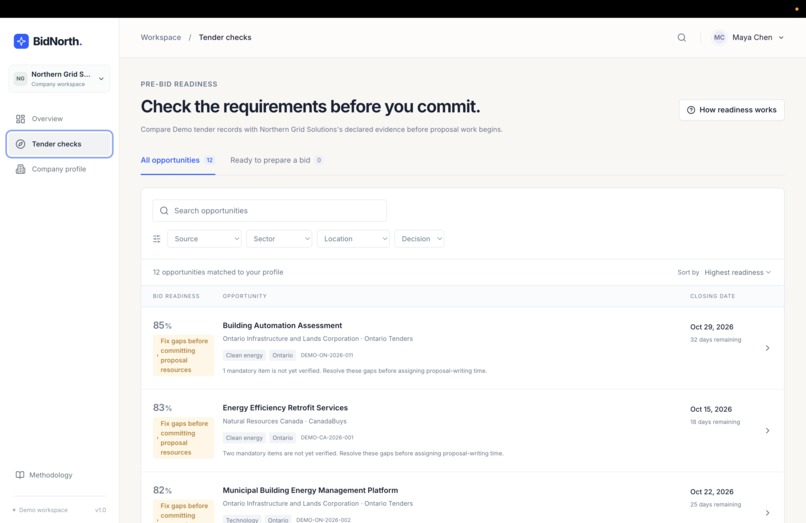The width and height of the screenshot is (806, 523).
Task: Click question mark icon on How readiness works
Action: 691,110
